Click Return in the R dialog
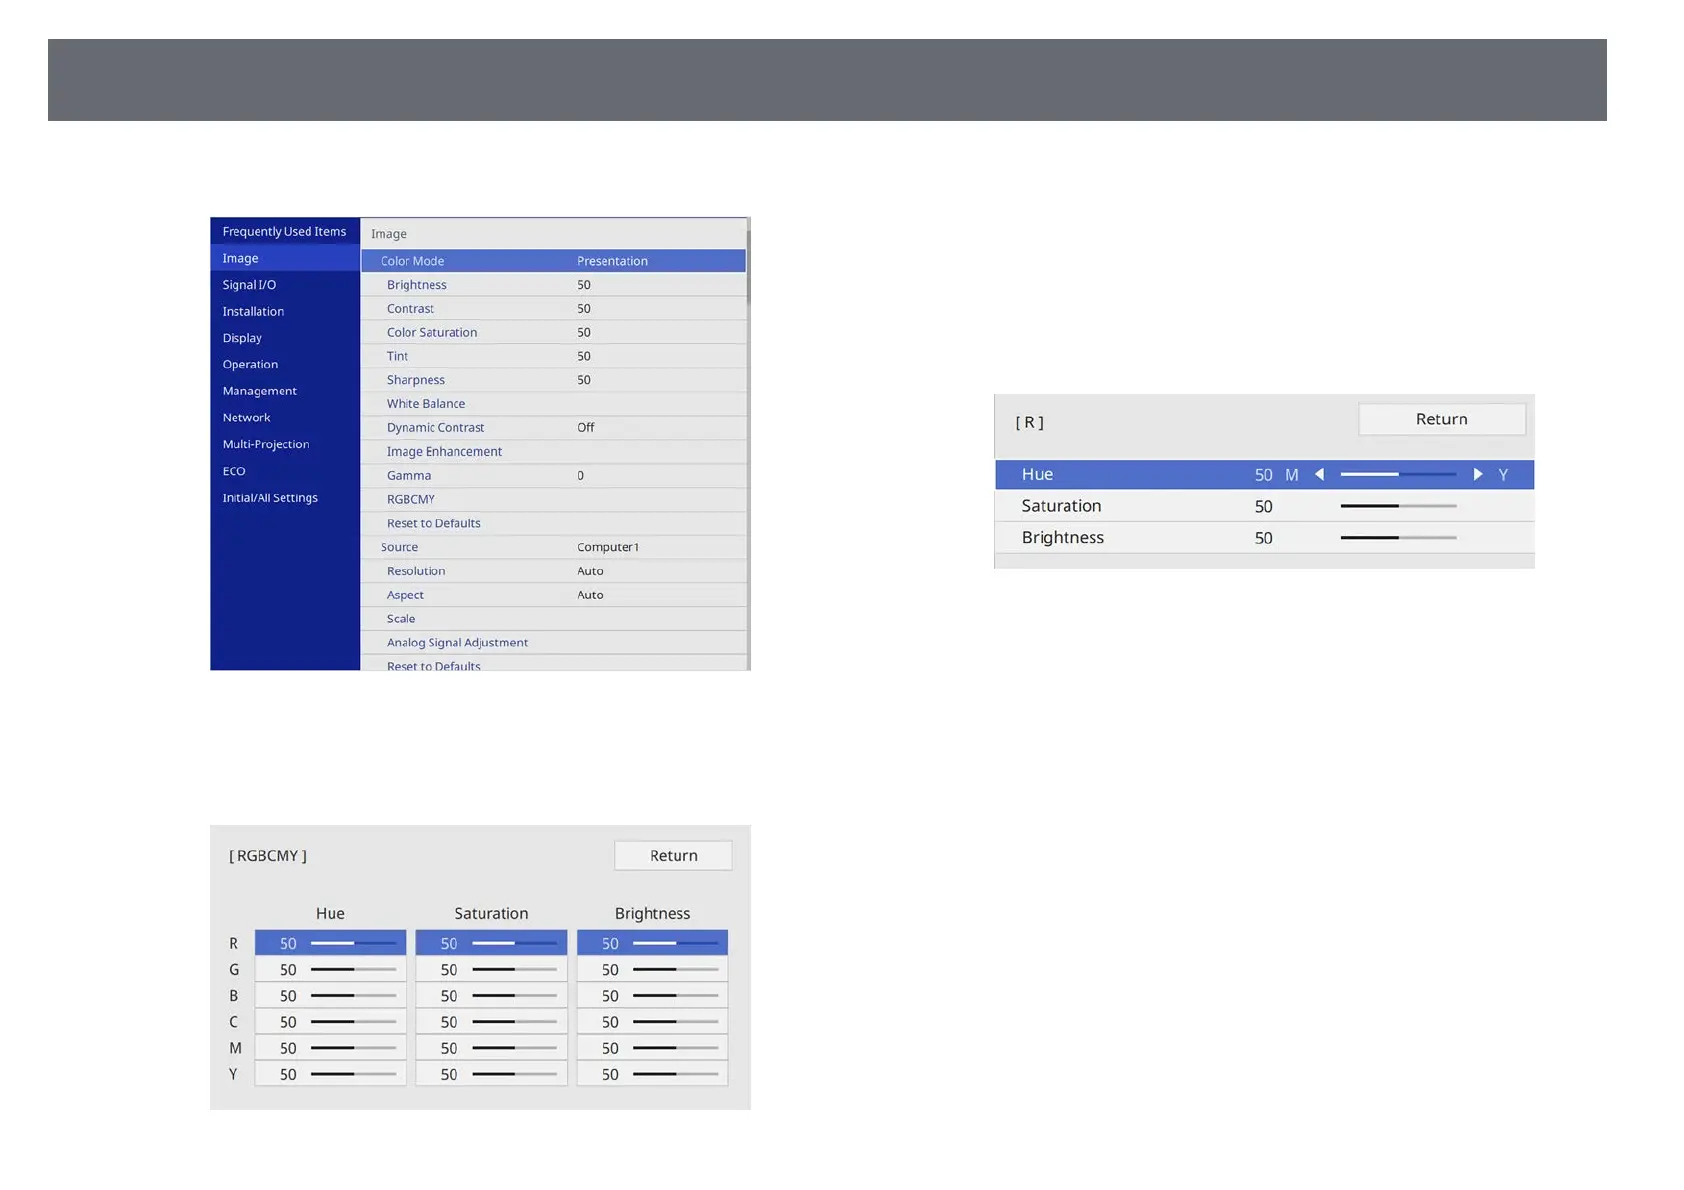 [x=1441, y=419]
